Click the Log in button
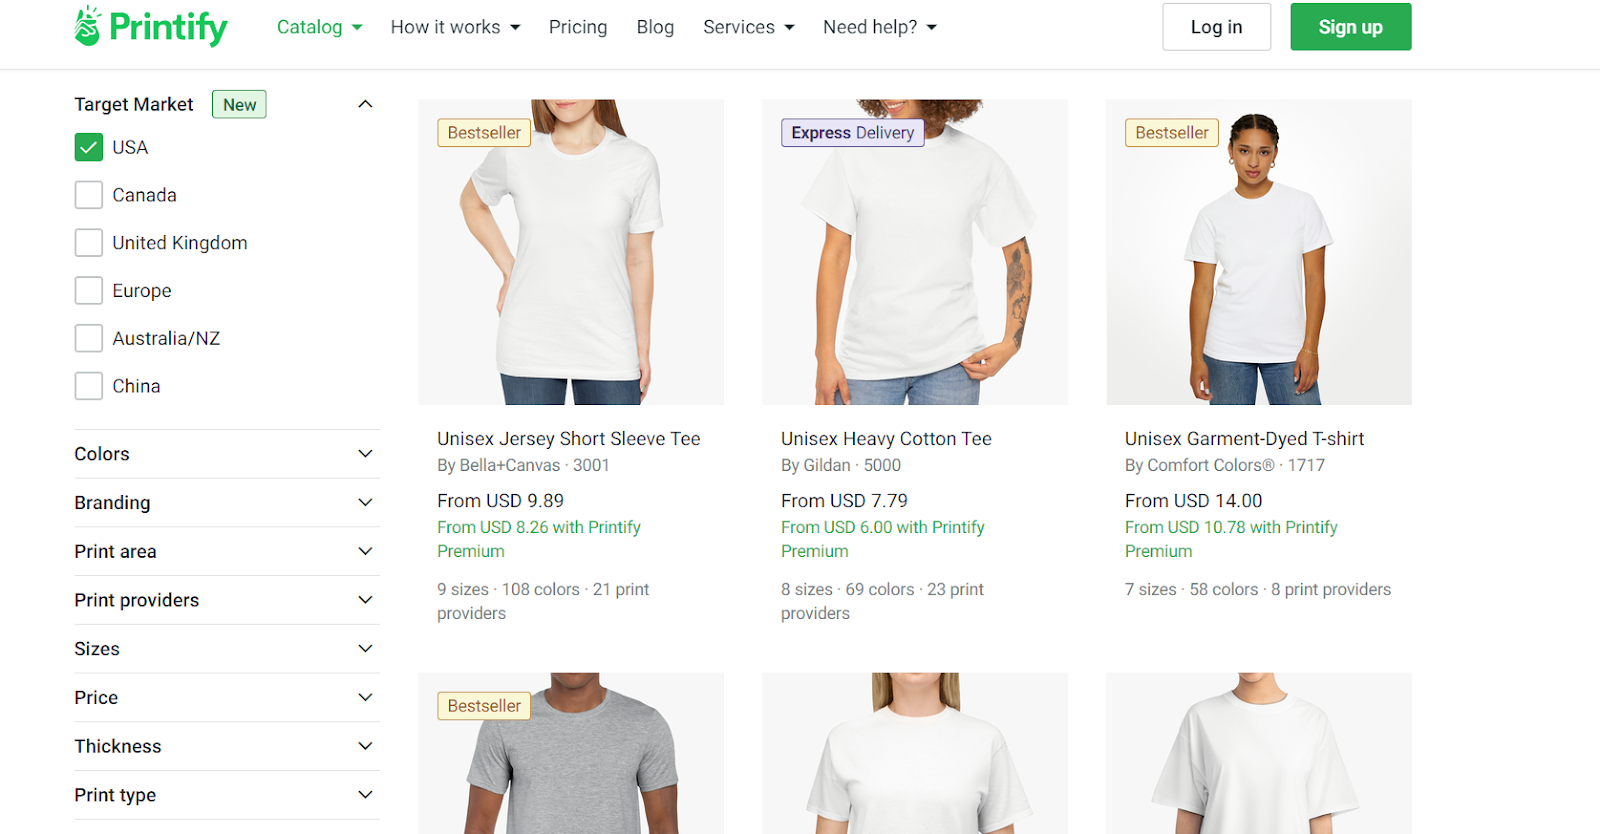 tap(1216, 27)
